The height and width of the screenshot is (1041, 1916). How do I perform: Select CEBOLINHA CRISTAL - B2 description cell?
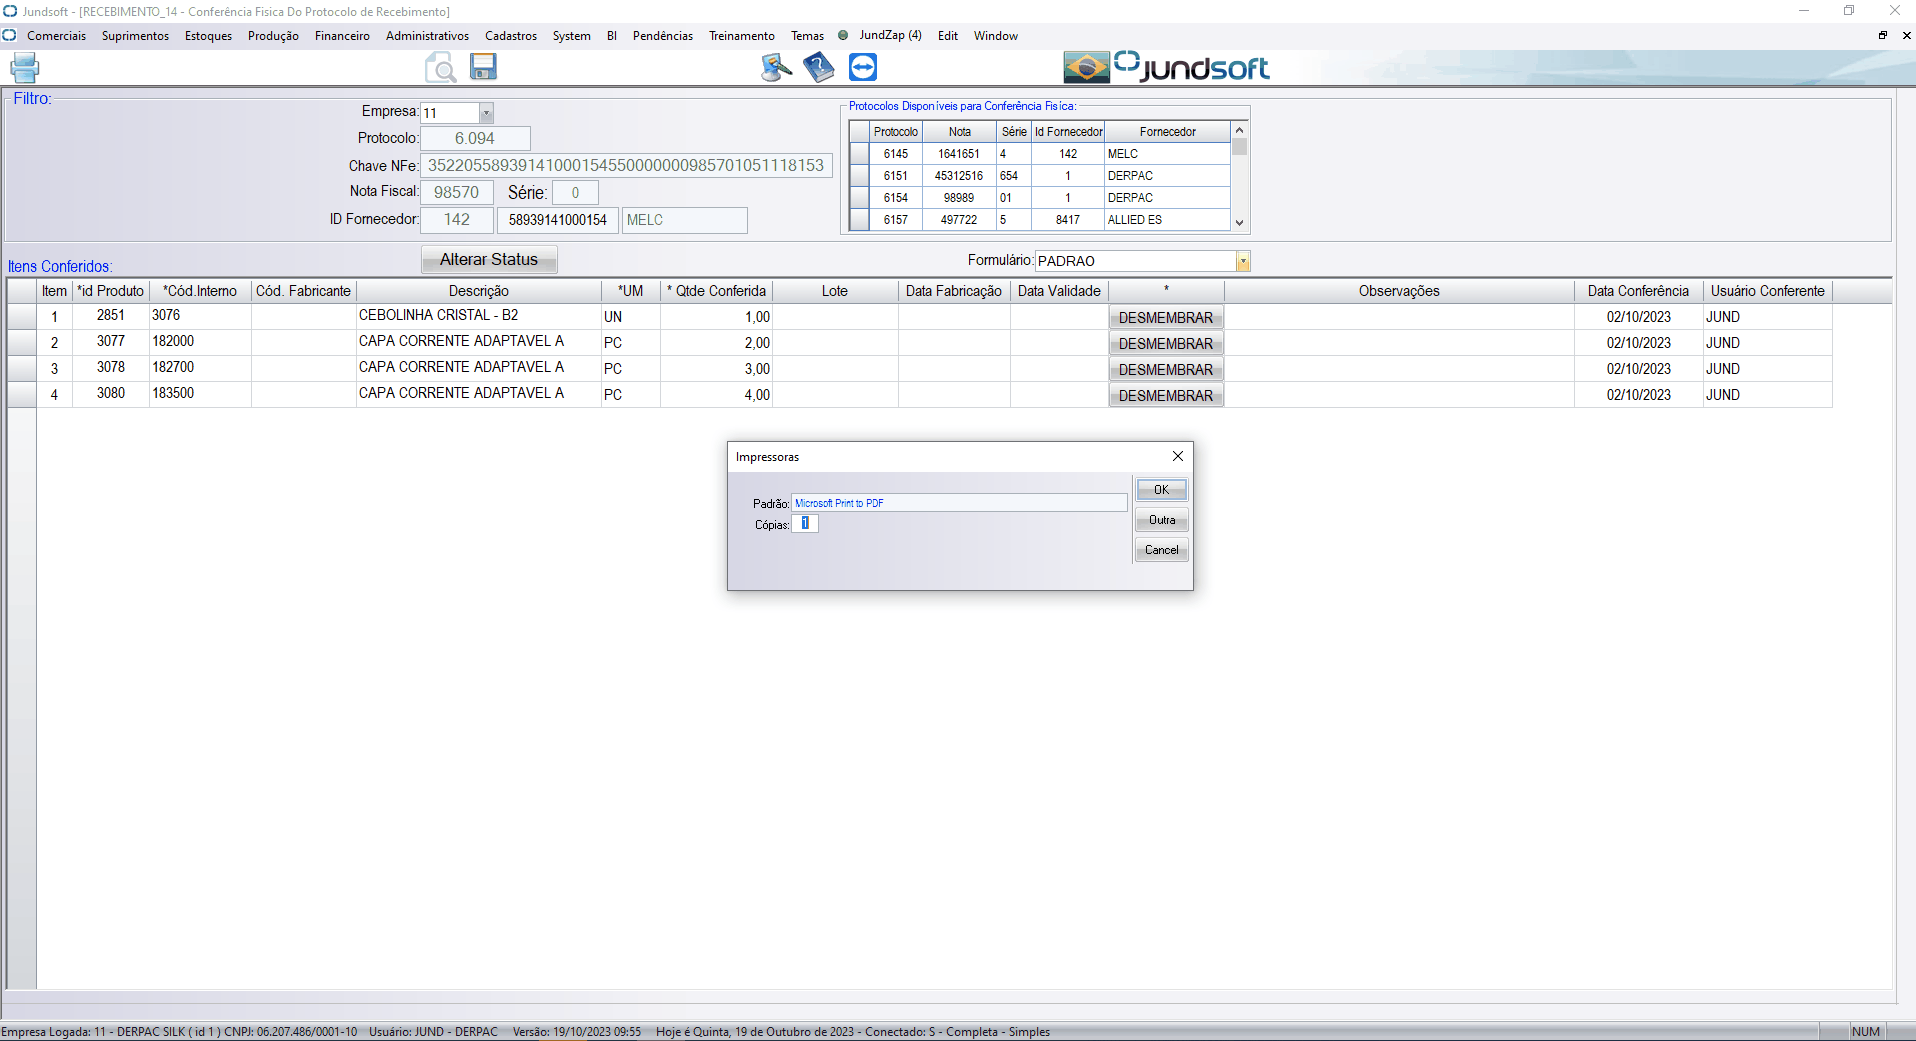[x=478, y=316]
